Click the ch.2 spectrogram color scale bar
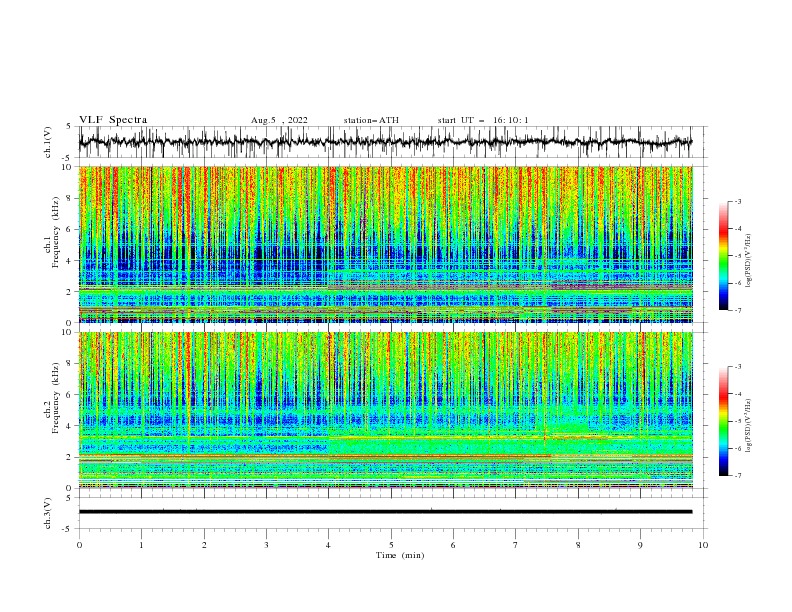 click(x=723, y=421)
